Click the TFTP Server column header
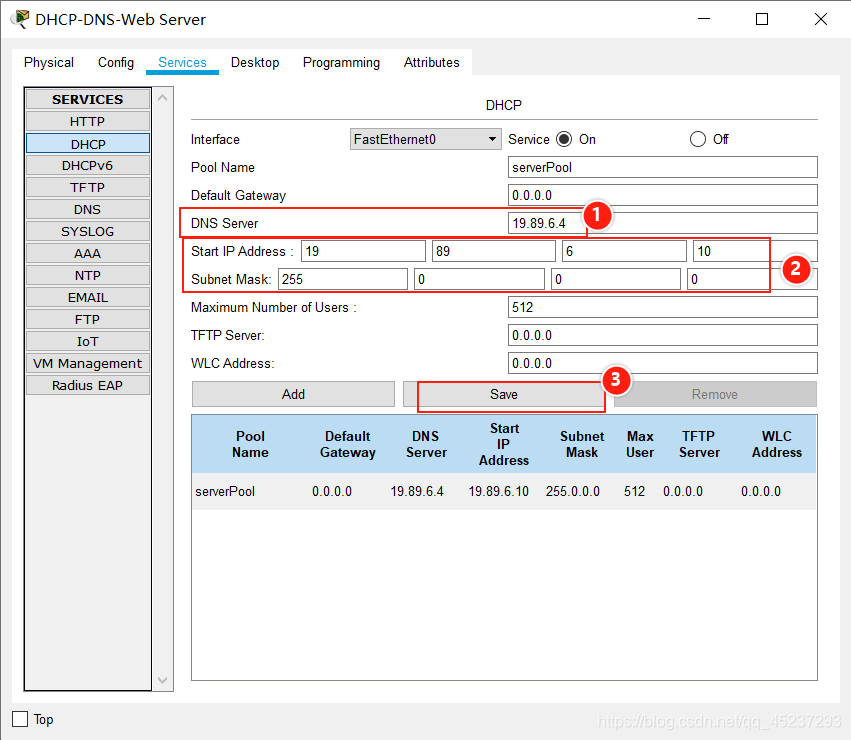The height and width of the screenshot is (740, 851). point(699,444)
